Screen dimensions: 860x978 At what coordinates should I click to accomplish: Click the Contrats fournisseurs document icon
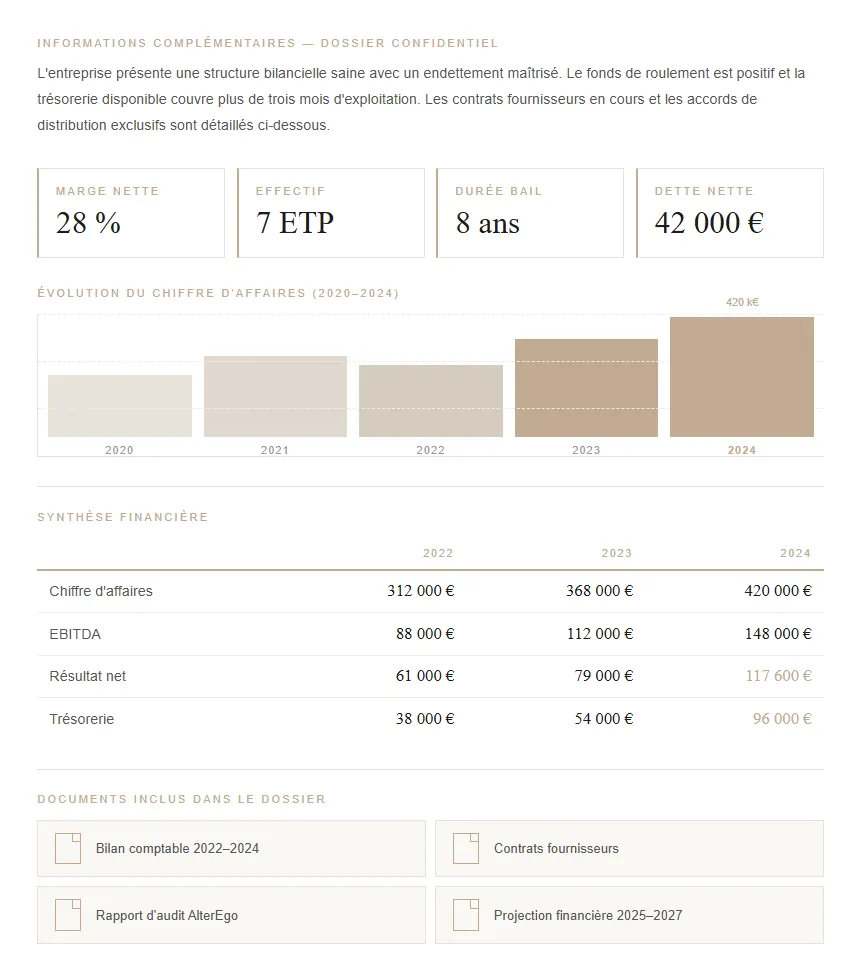[466, 848]
